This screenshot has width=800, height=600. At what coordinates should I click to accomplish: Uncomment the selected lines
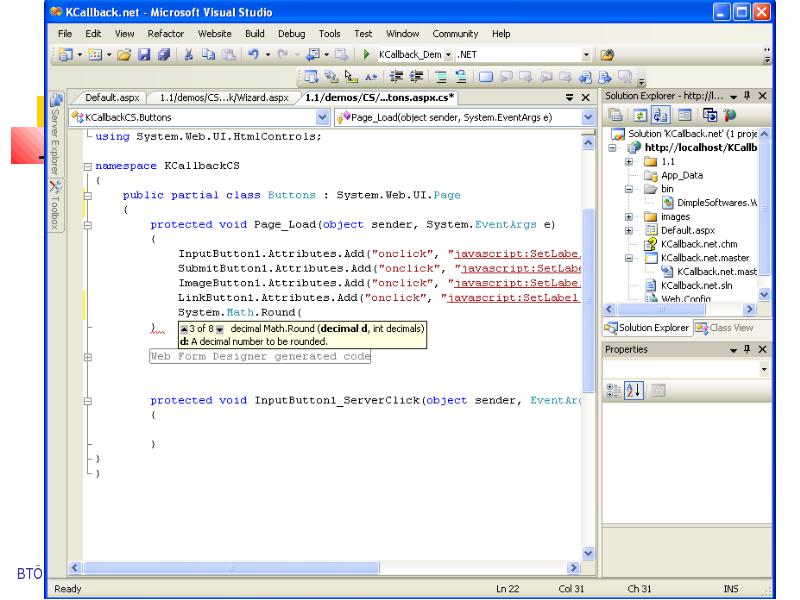(x=461, y=77)
